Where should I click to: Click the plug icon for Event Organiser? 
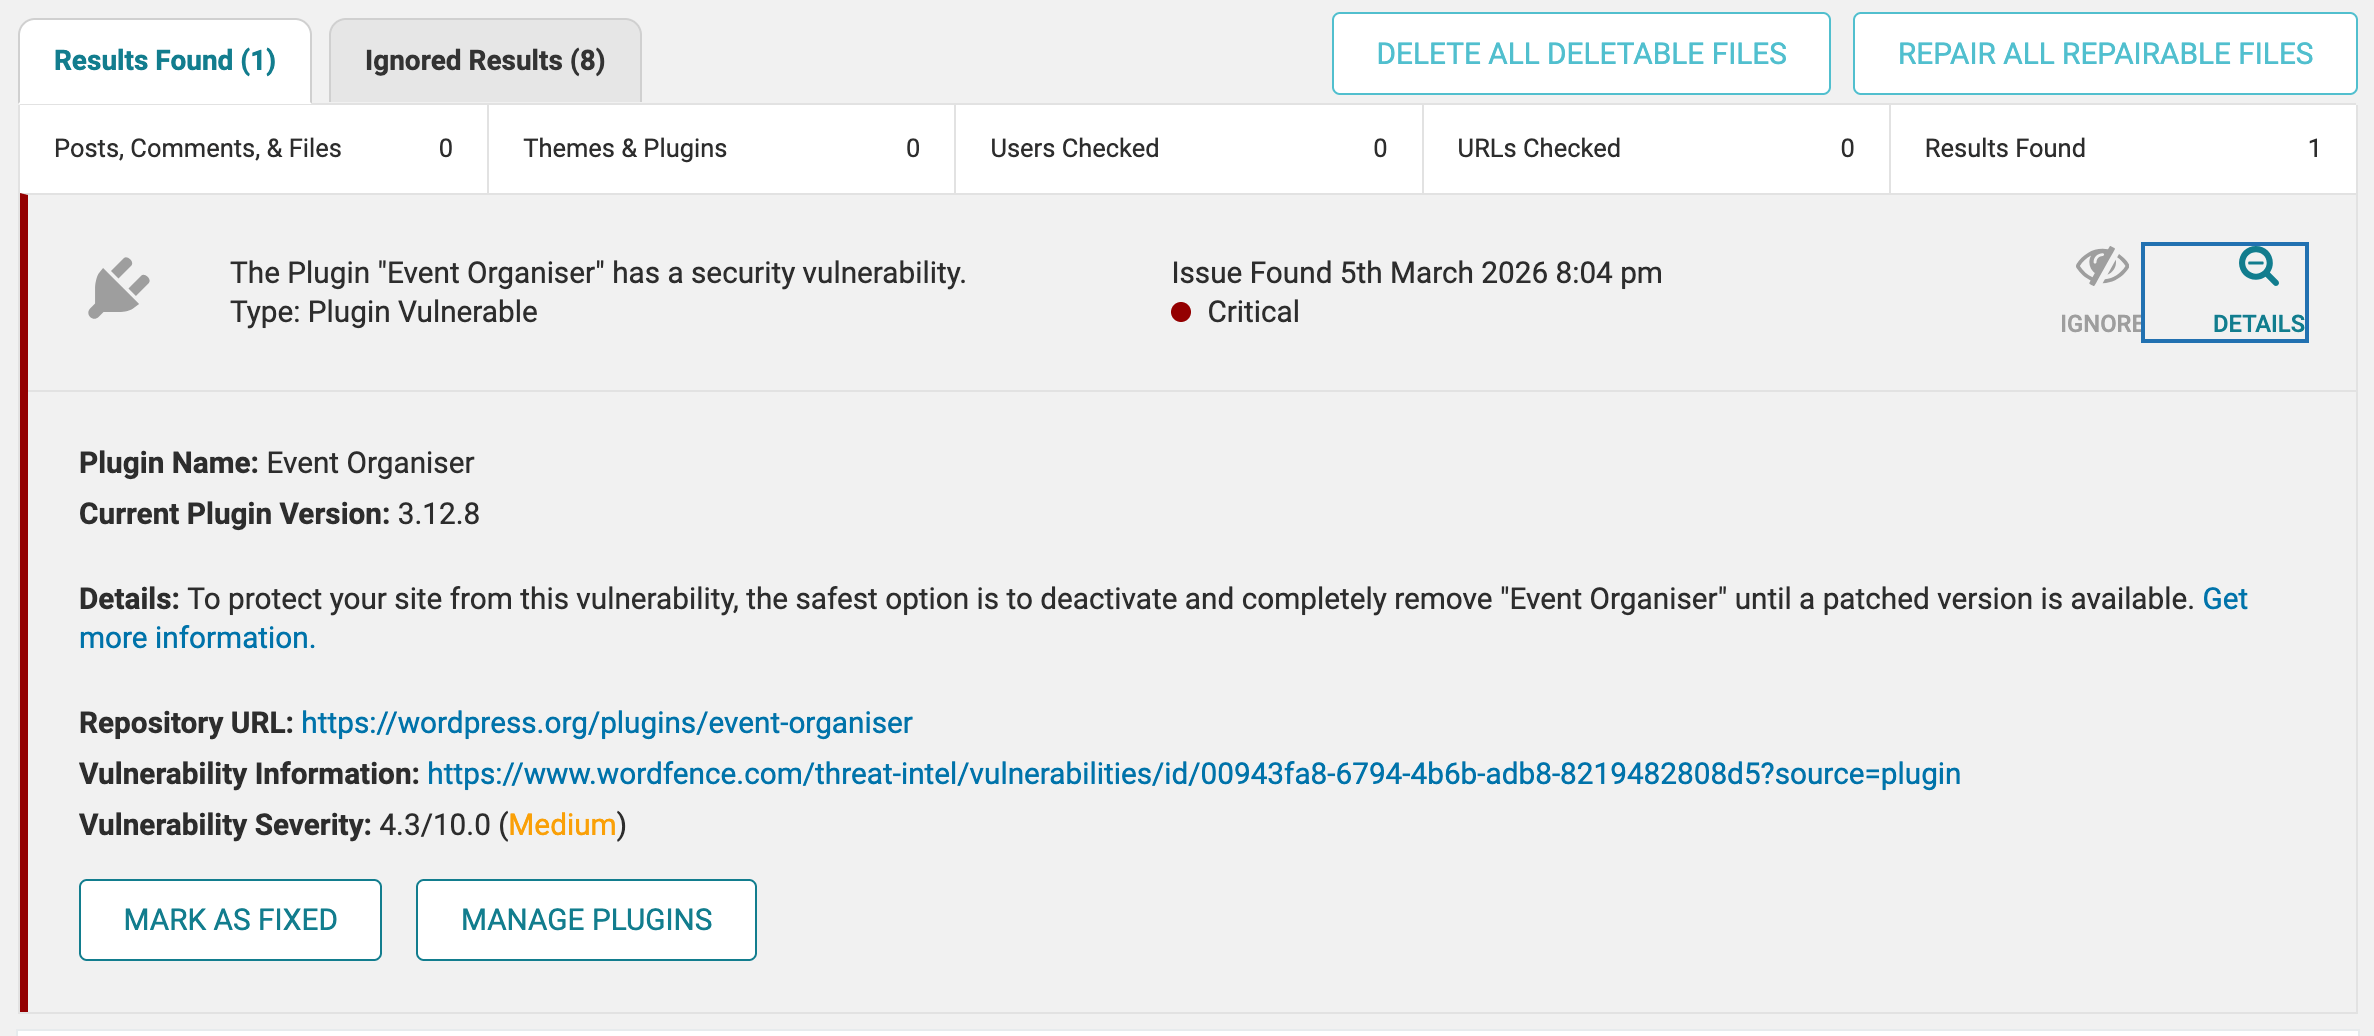[x=119, y=289]
